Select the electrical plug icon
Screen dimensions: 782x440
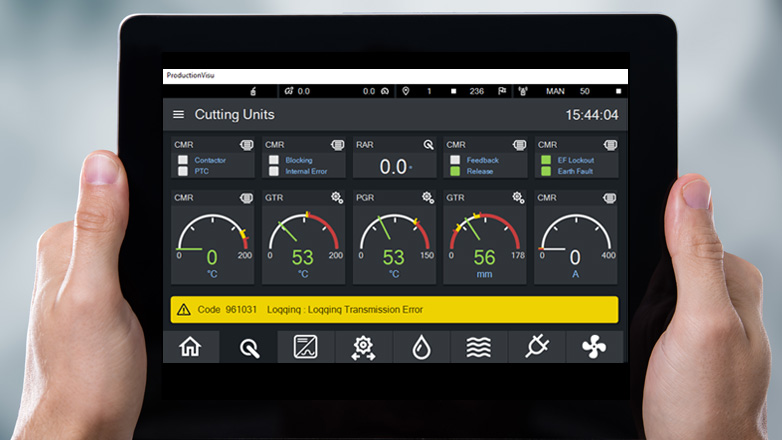(536, 347)
